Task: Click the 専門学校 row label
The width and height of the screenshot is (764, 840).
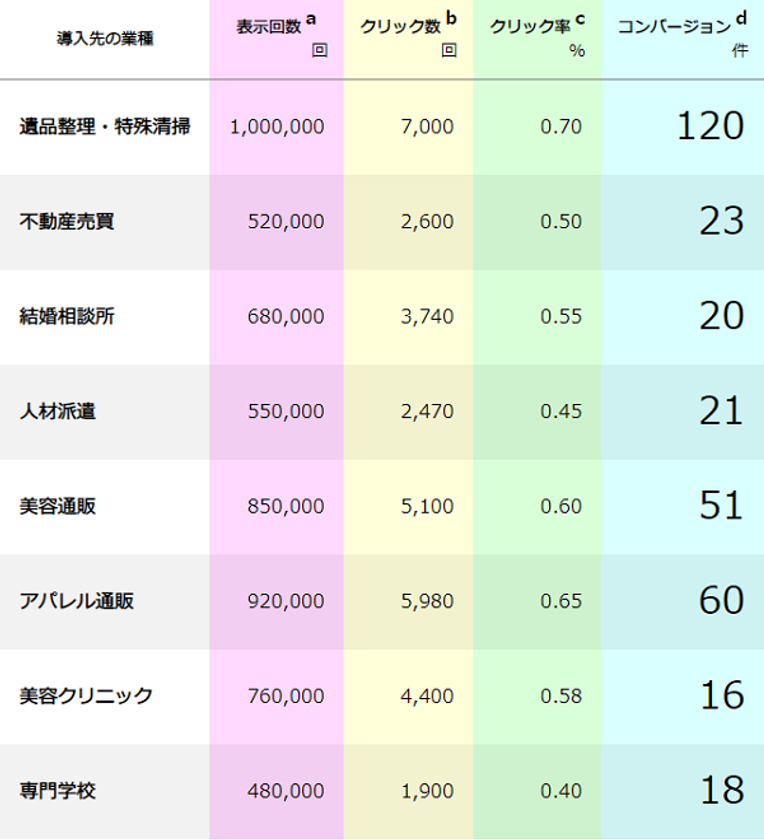Action: point(58,791)
